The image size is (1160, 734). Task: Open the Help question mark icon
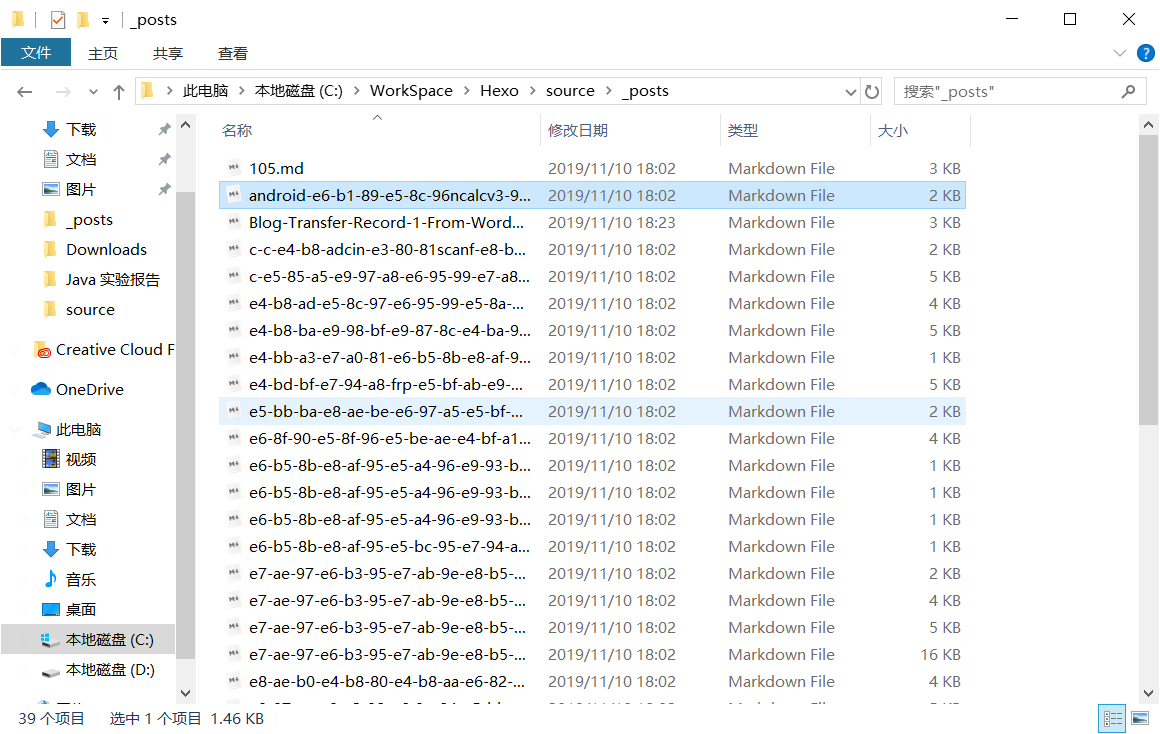pyautogui.click(x=1144, y=53)
